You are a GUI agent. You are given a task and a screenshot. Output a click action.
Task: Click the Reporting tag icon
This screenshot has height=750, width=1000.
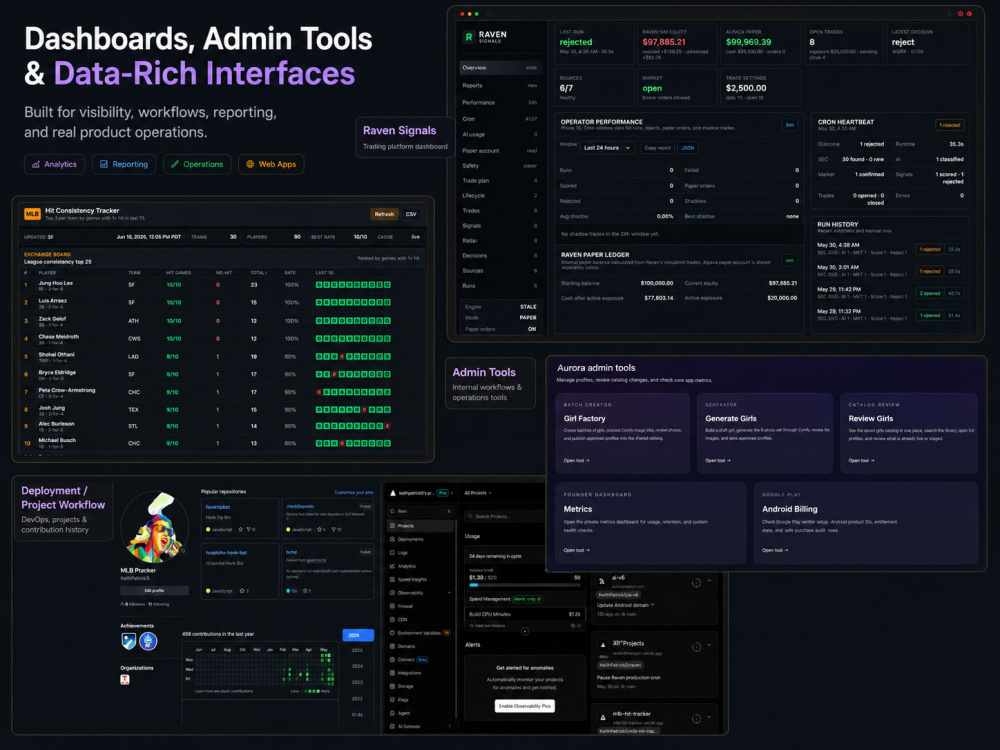point(104,164)
